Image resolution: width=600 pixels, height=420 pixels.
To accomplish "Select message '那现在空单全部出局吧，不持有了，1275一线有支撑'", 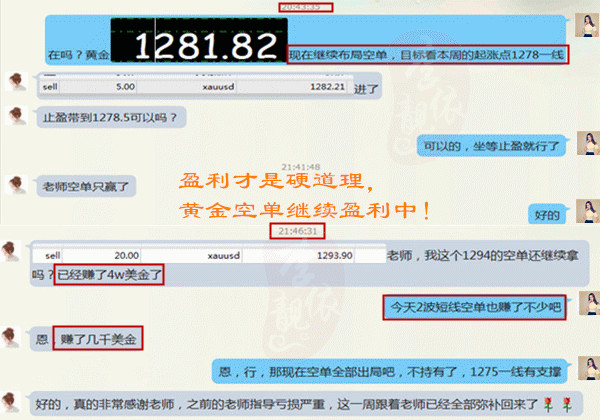I will point(390,371).
